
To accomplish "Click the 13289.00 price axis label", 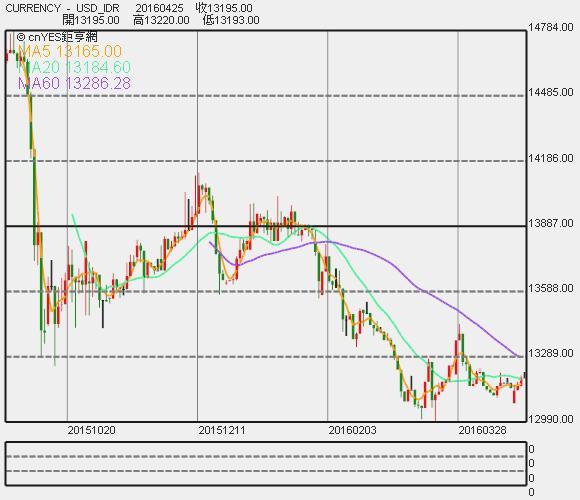I will click(551, 353).
